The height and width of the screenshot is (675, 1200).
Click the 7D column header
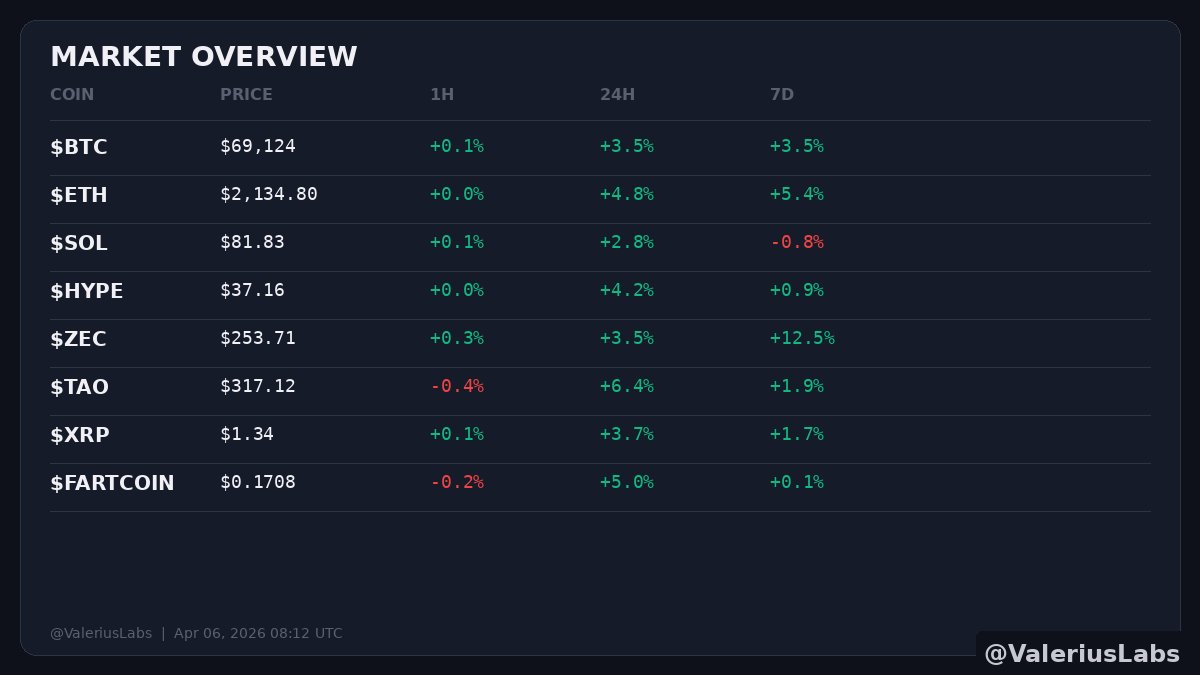click(x=782, y=95)
